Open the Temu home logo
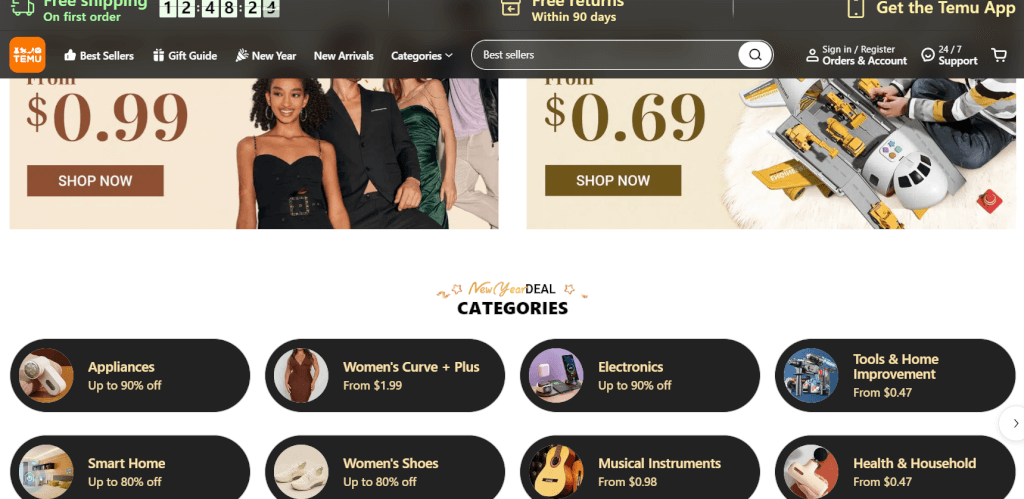The height and width of the screenshot is (499, 1024). coord(27,55)
